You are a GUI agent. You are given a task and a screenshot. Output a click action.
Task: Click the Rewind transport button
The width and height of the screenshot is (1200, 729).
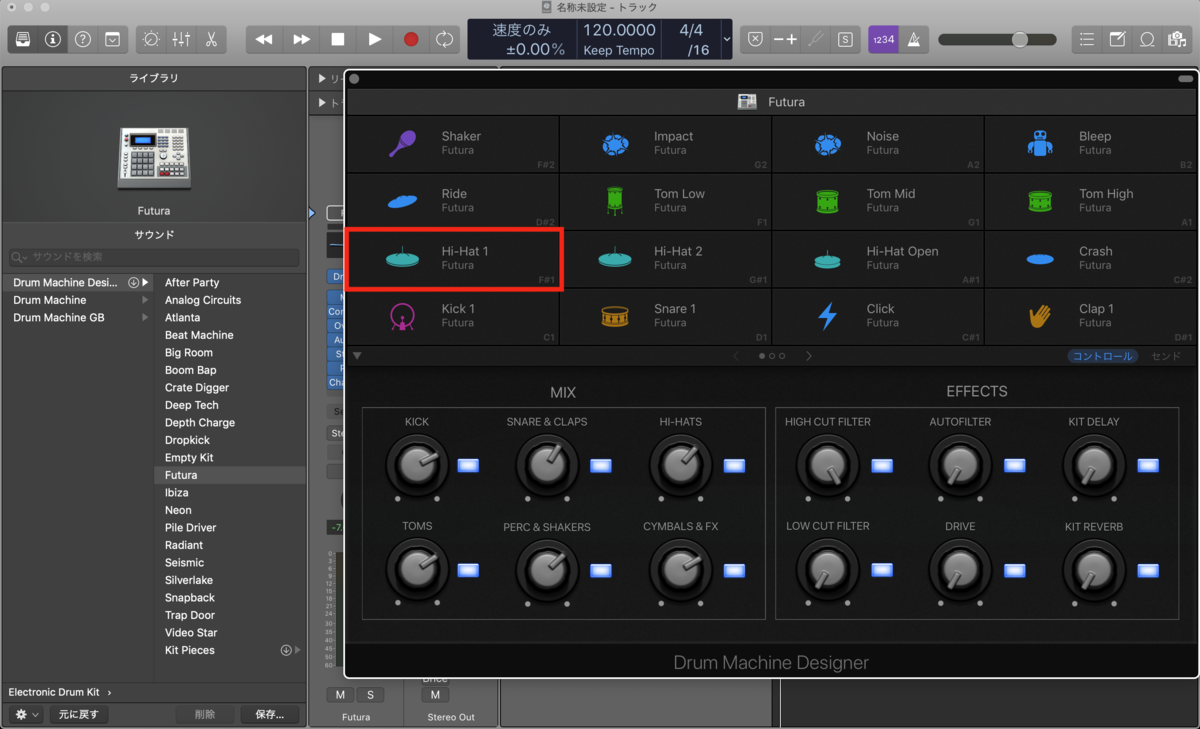click(x=264, y=40)
